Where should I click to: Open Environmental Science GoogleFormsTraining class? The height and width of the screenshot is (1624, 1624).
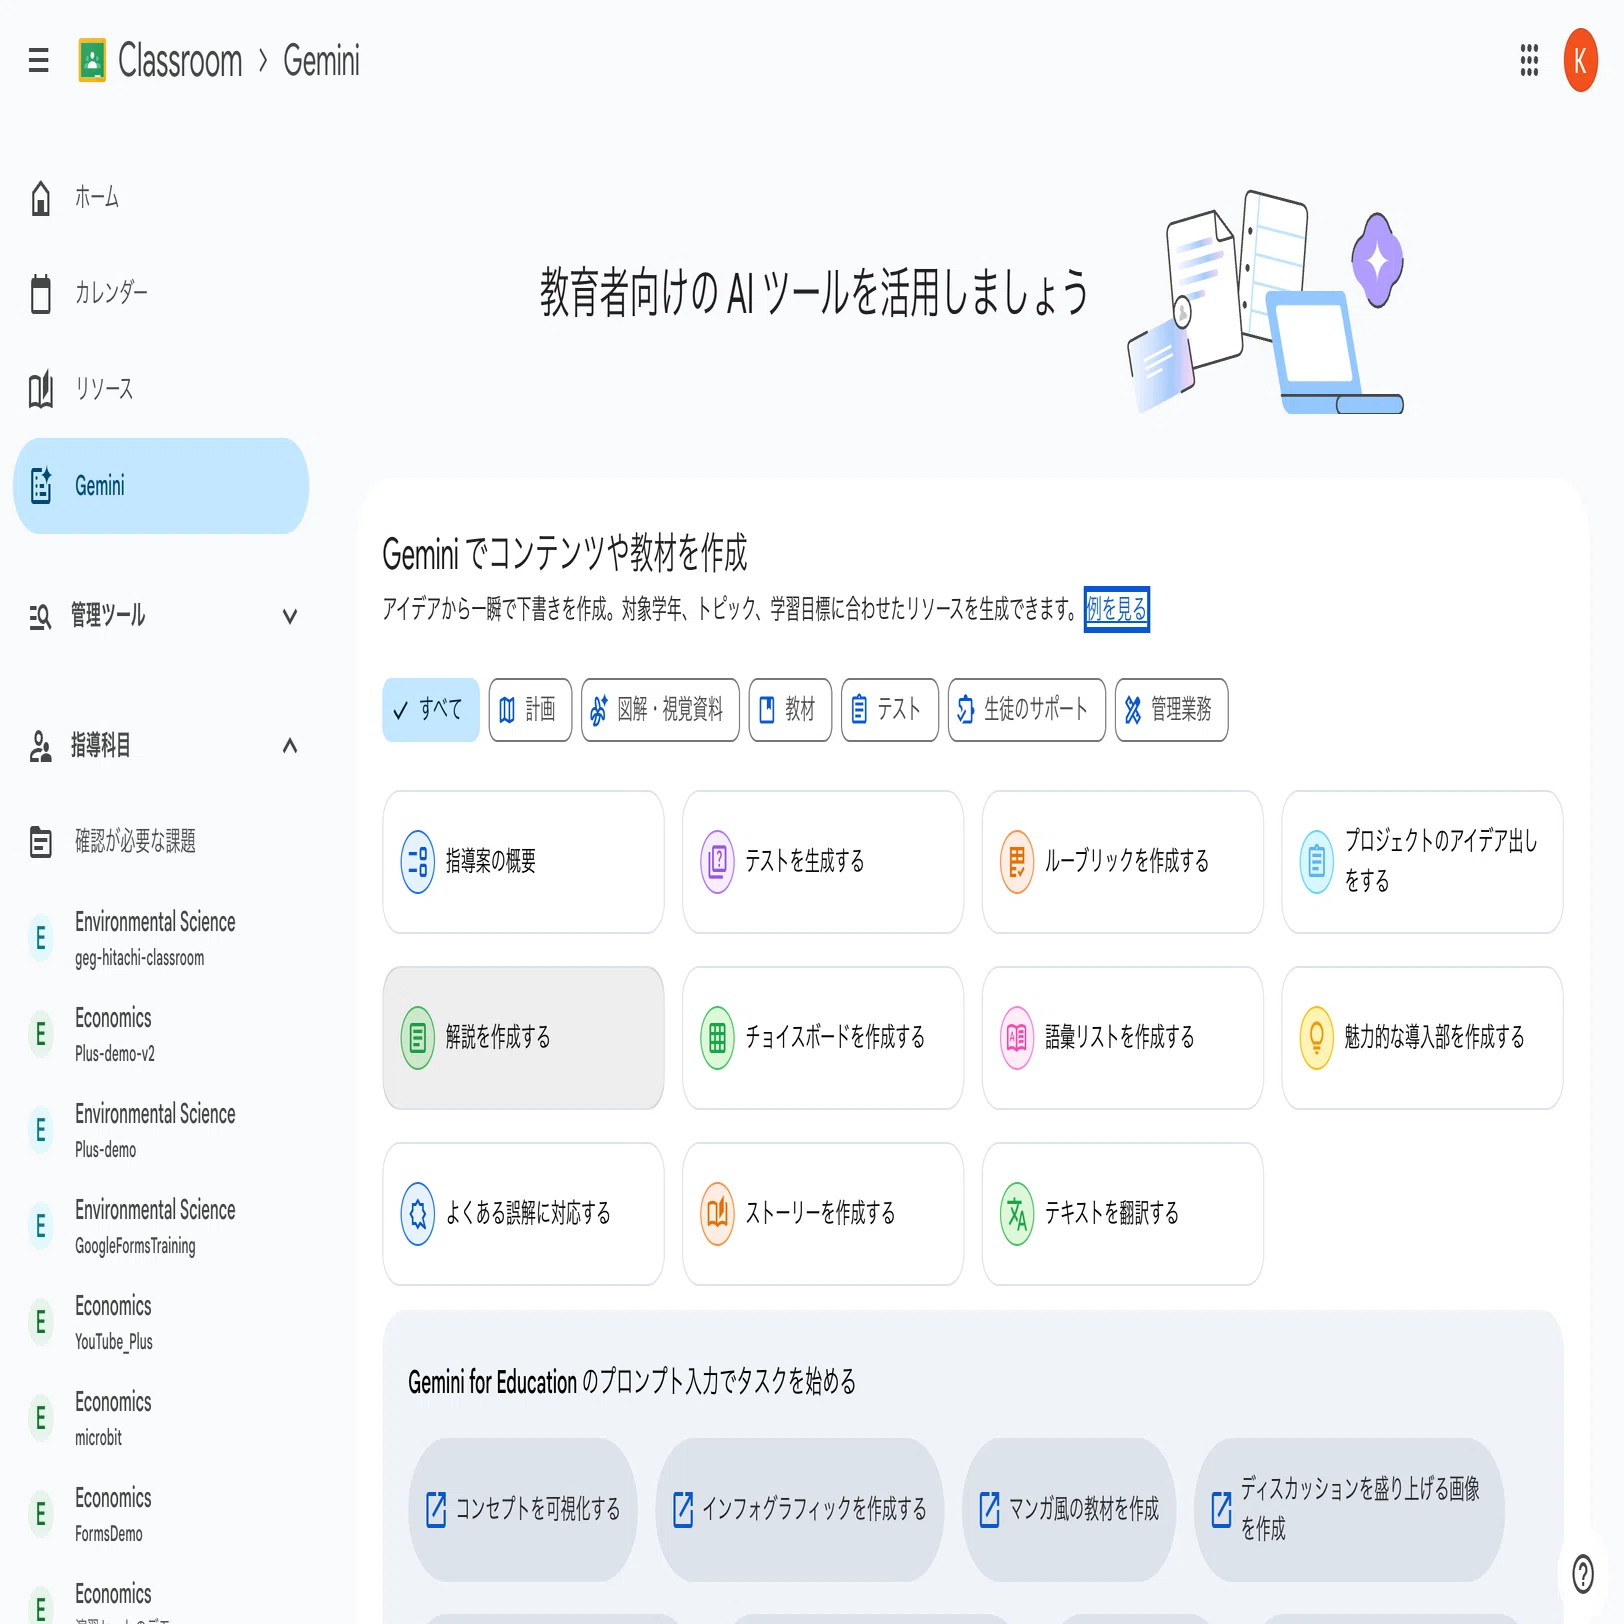coord(161,1226)
